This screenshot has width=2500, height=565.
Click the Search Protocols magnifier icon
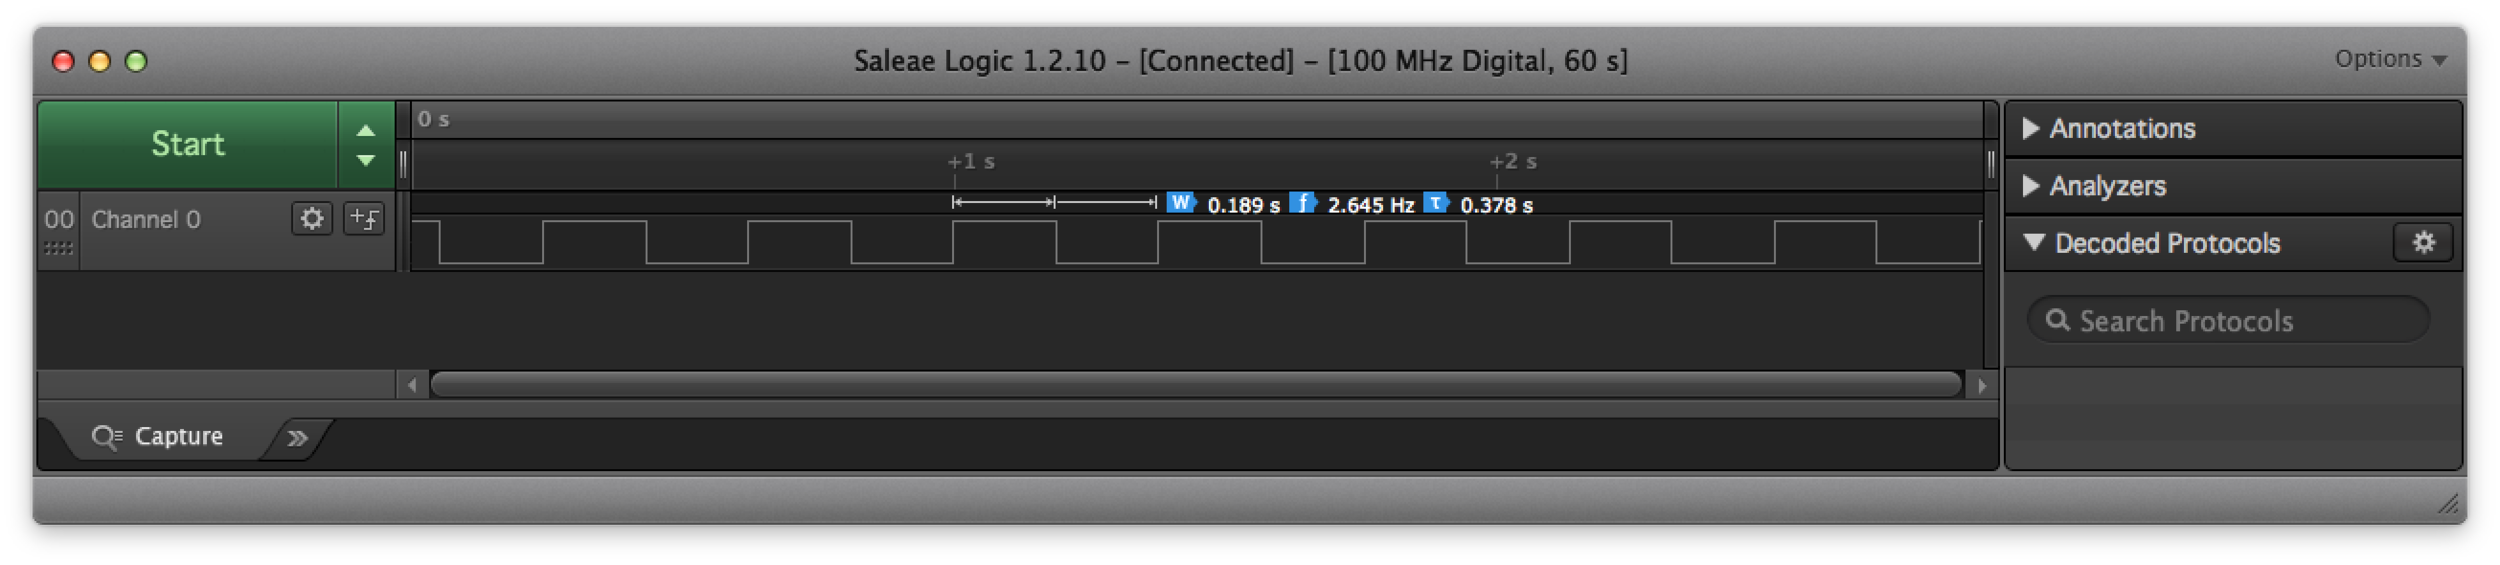(x=2057, y=320)
